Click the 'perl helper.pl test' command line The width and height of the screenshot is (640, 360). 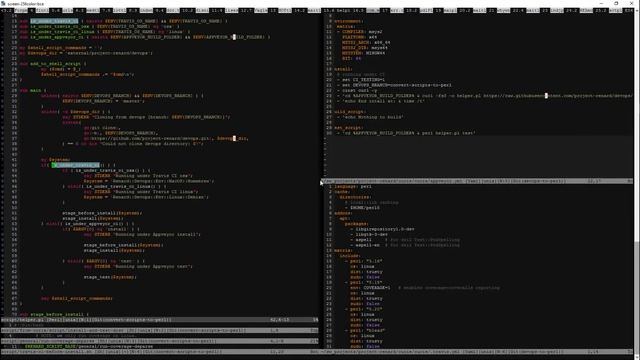tap(406, 133)
